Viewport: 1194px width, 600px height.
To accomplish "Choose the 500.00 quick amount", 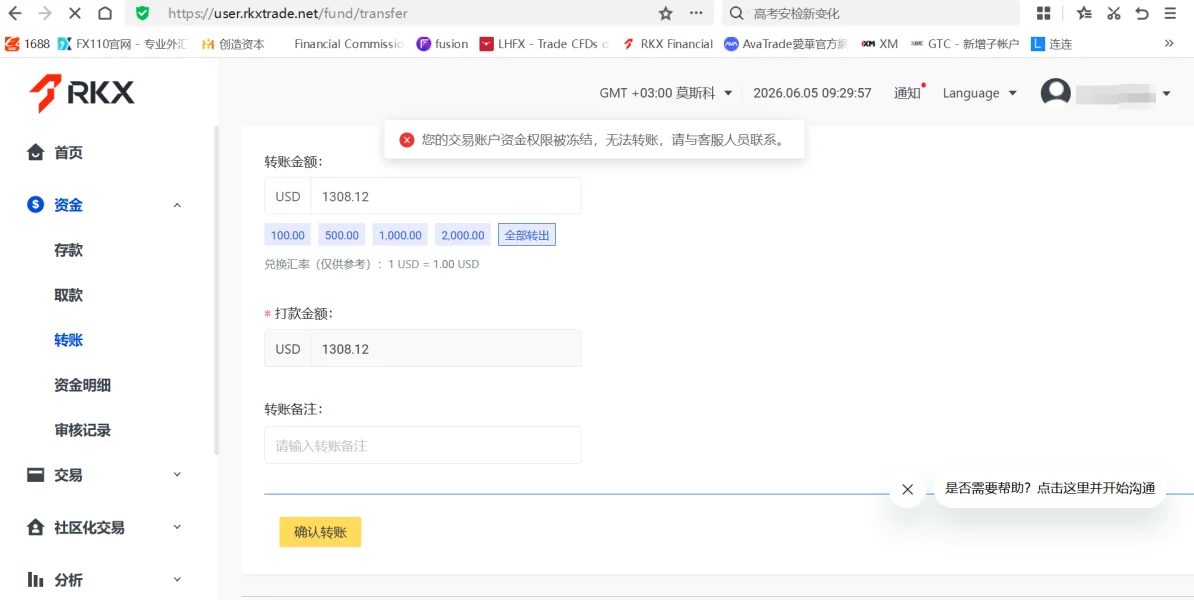I will (341, 235).
